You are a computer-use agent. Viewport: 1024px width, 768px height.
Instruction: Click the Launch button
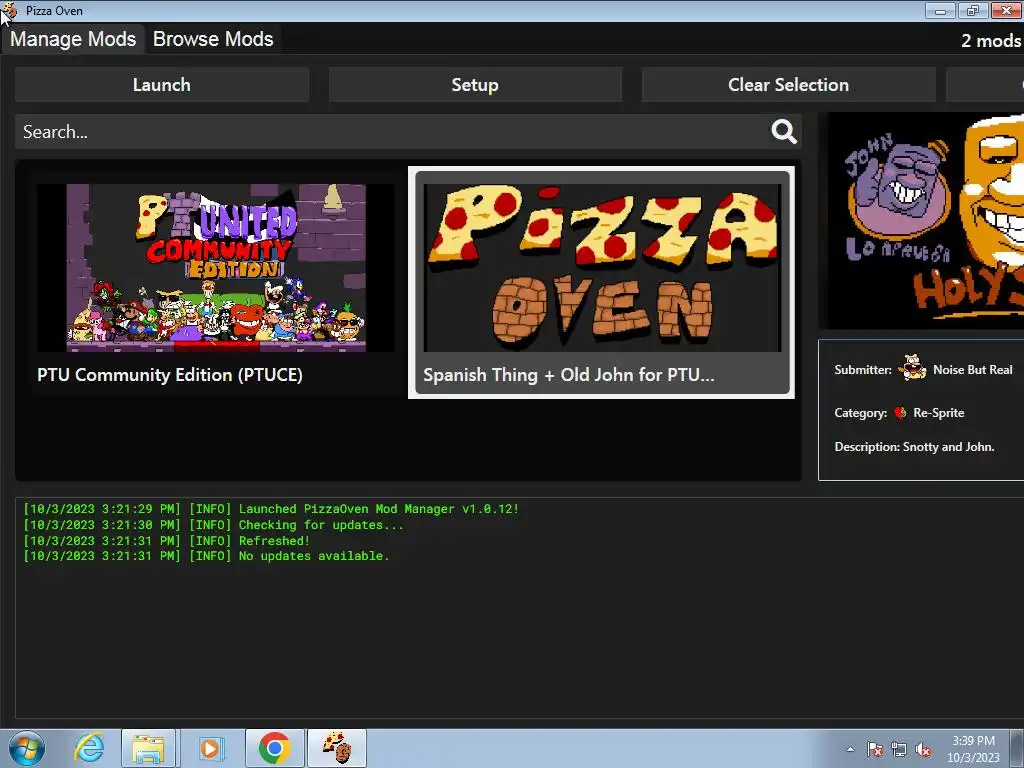(162, 85)
